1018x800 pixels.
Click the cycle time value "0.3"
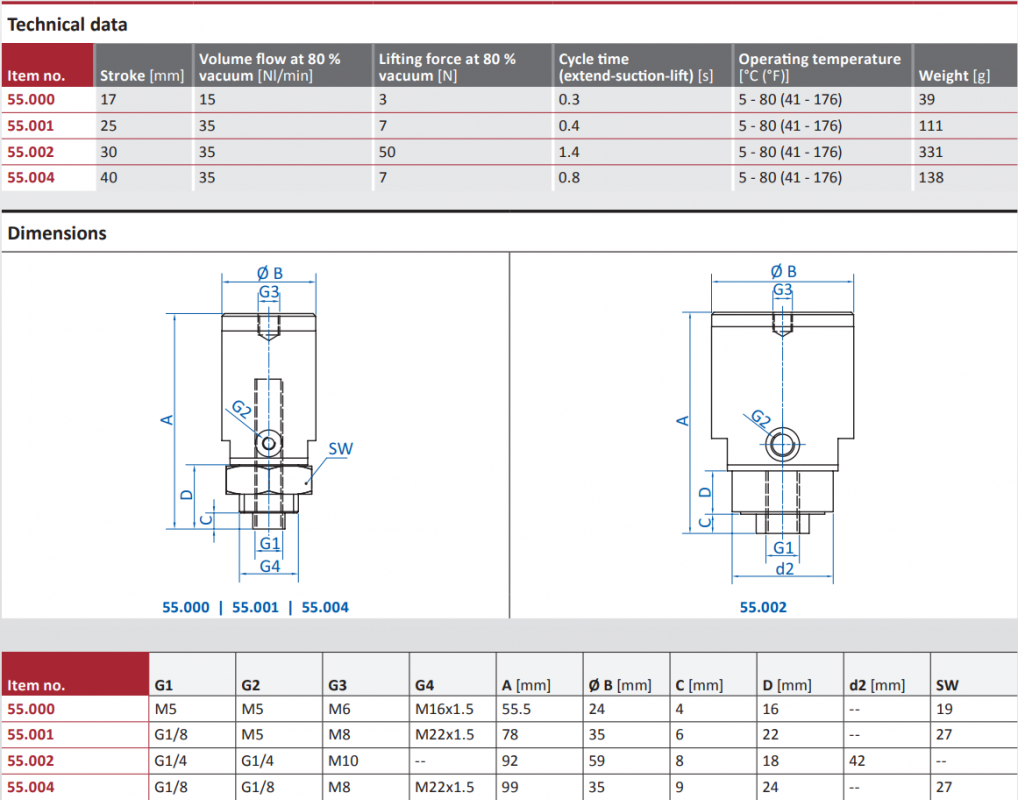tap(569, 99)
